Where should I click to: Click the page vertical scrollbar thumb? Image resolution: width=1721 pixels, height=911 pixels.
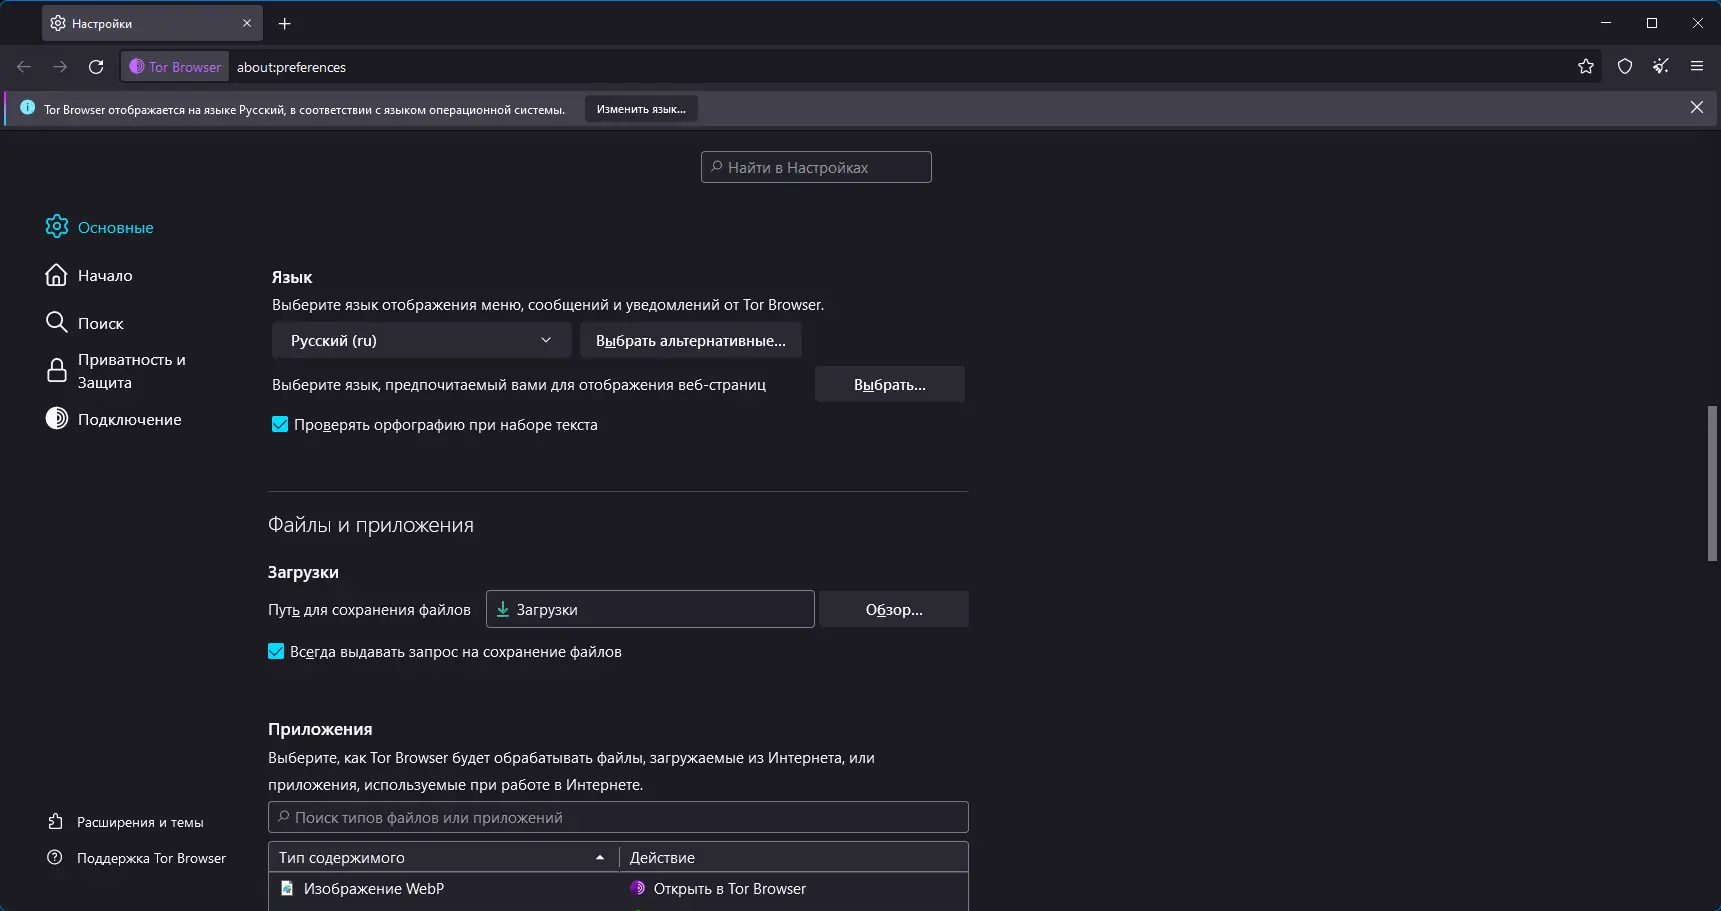1712,483
